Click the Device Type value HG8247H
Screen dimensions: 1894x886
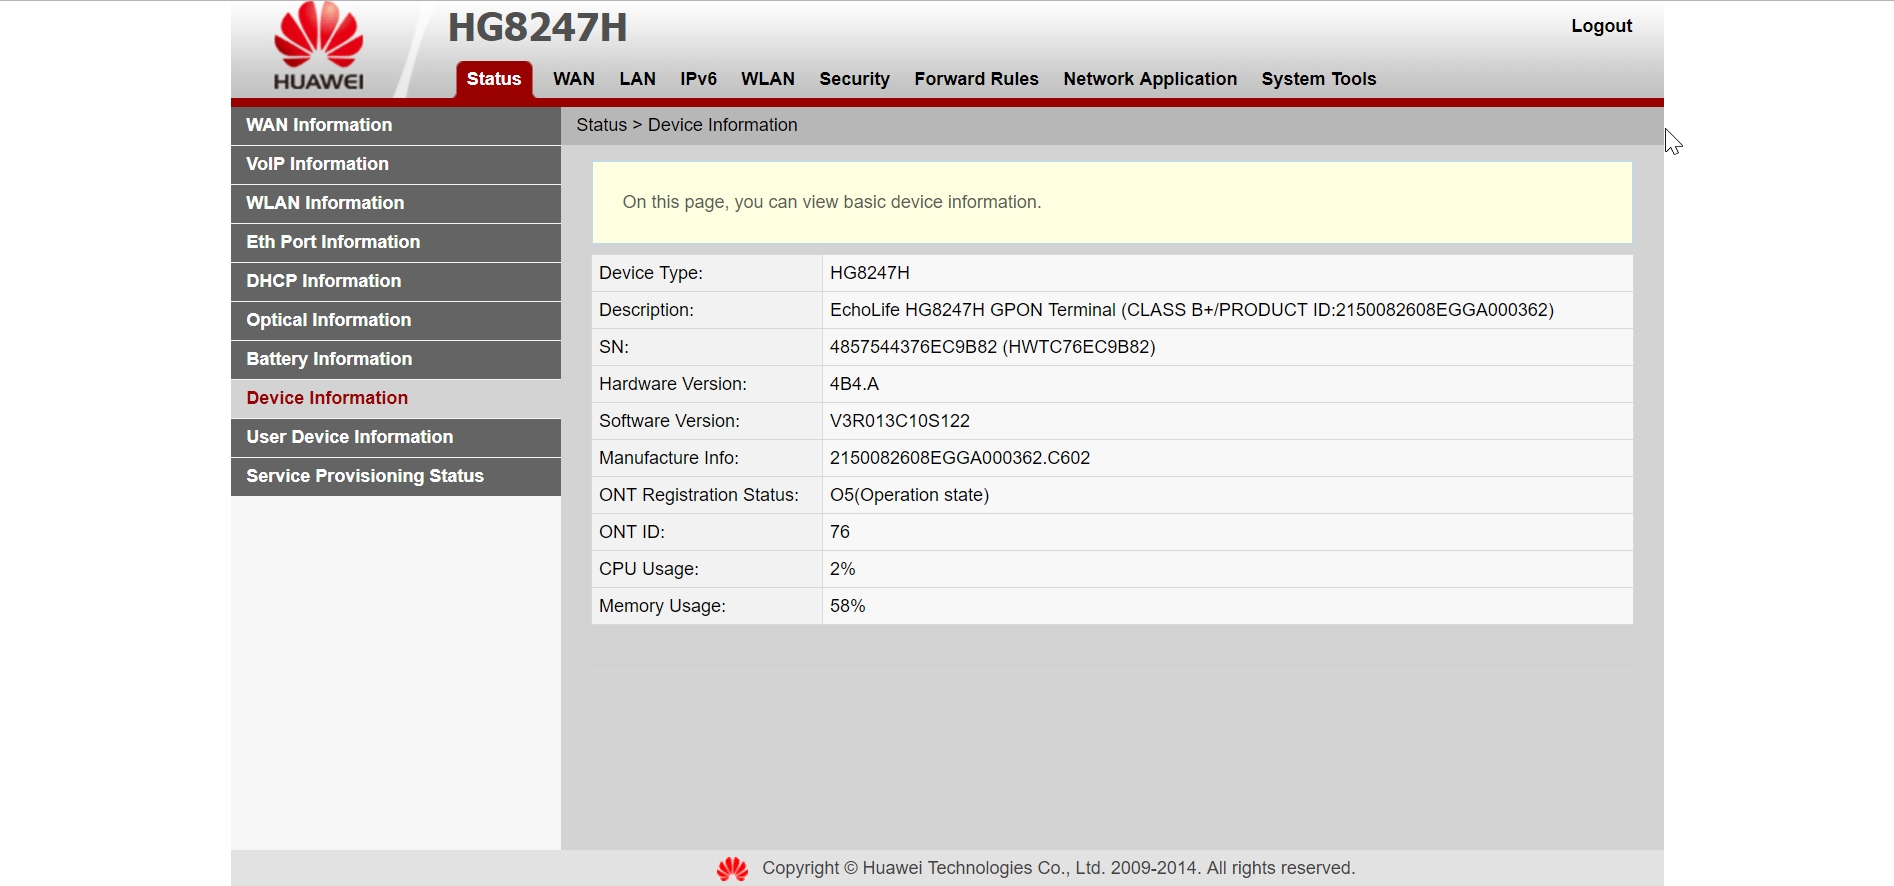click(x=870, y=273)
